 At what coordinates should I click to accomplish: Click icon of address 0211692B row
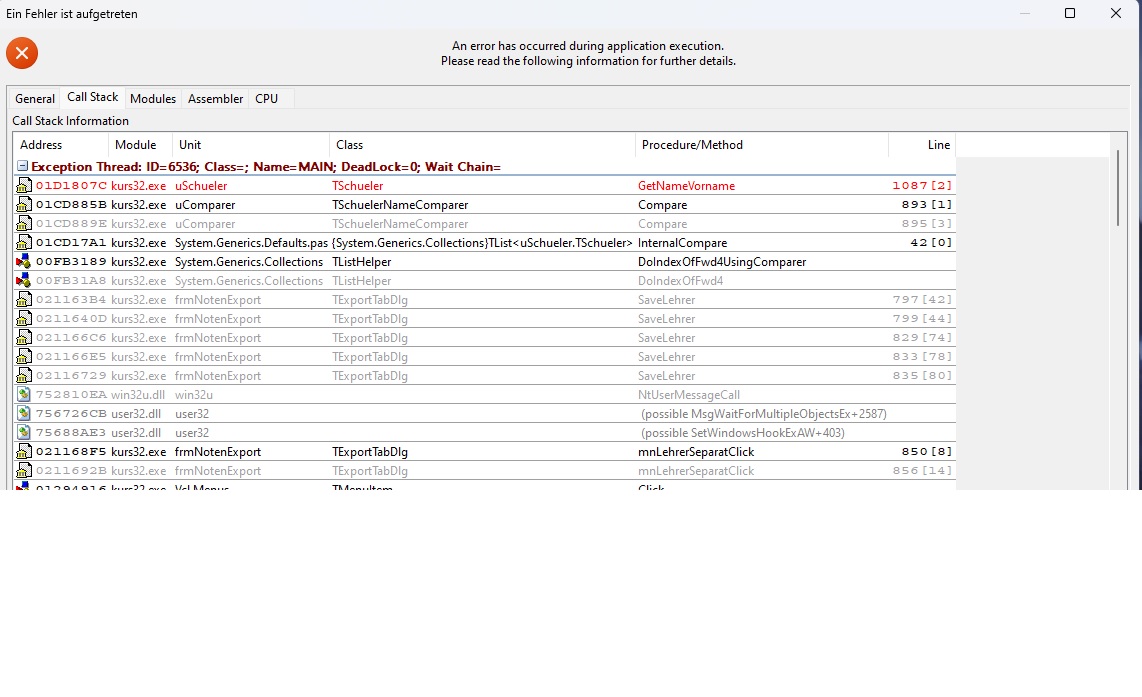(x=24, y=470)
